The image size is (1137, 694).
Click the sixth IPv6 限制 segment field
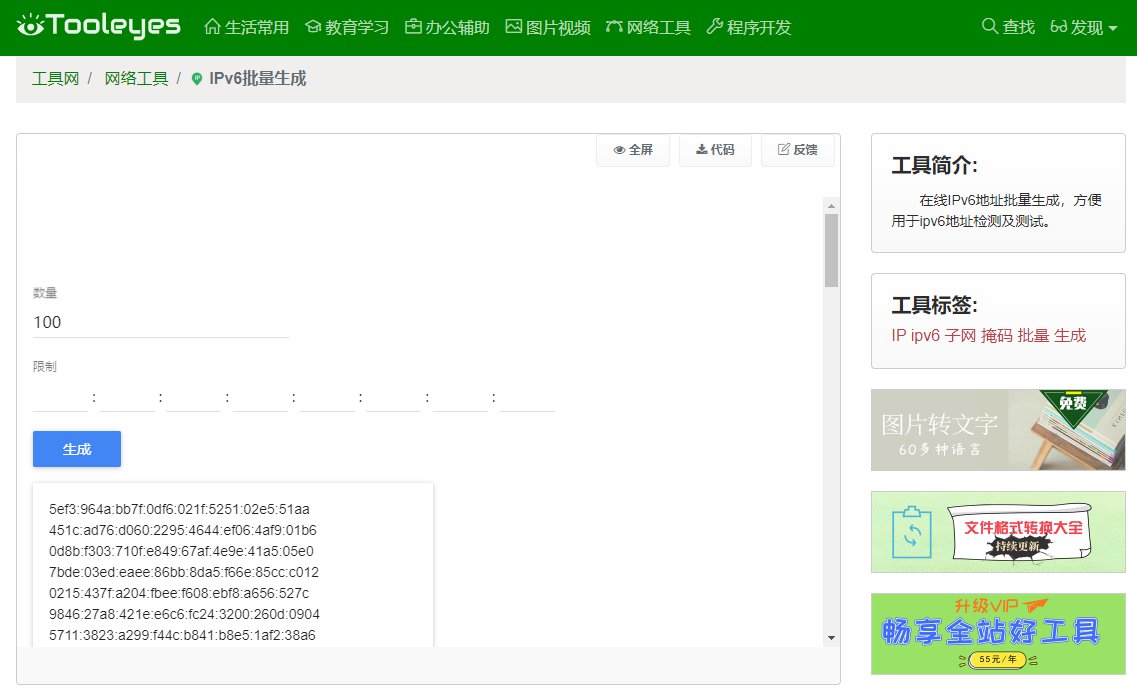(x=394, y=397)
